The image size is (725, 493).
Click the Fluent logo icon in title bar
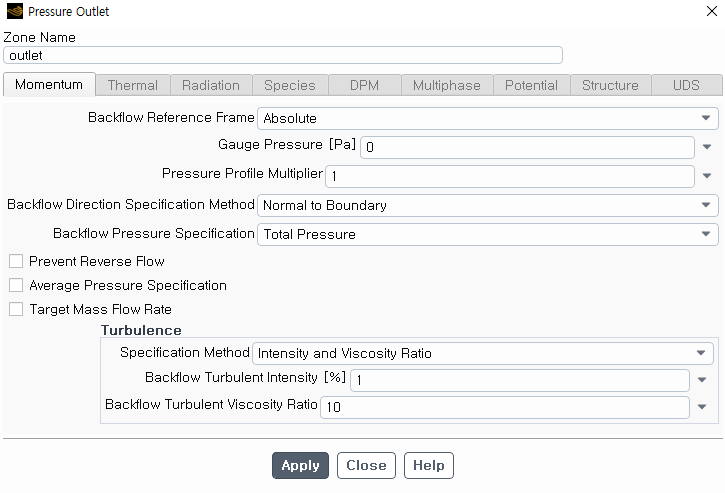14,12
